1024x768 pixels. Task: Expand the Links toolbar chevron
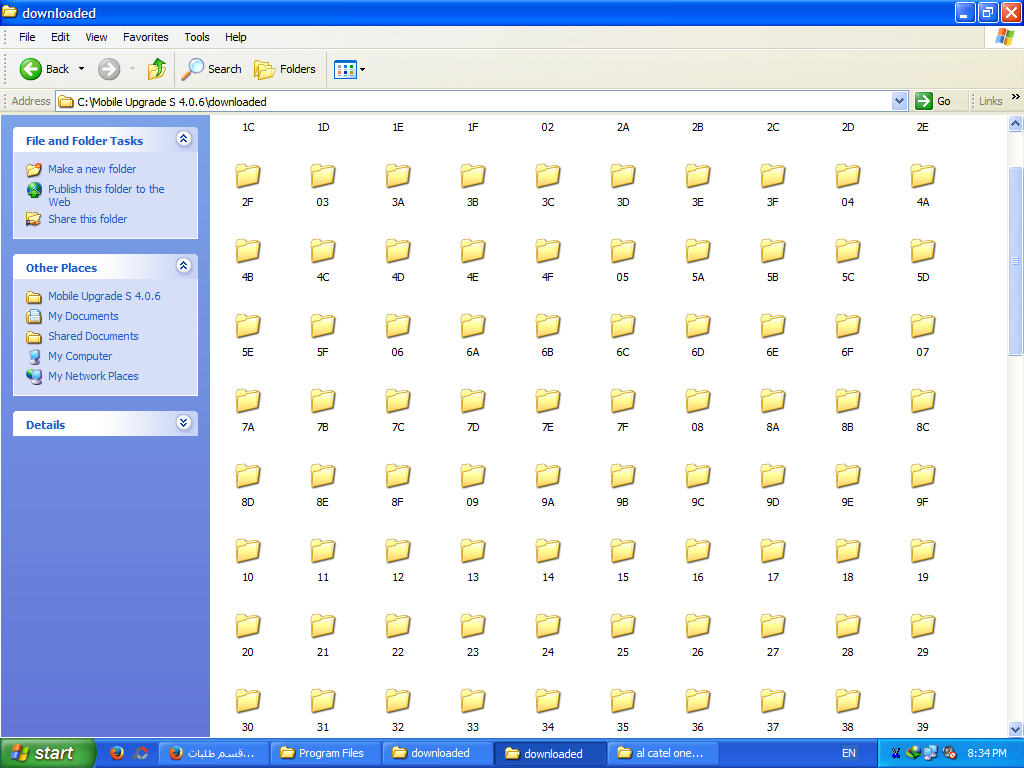(x=1016, y=97)
